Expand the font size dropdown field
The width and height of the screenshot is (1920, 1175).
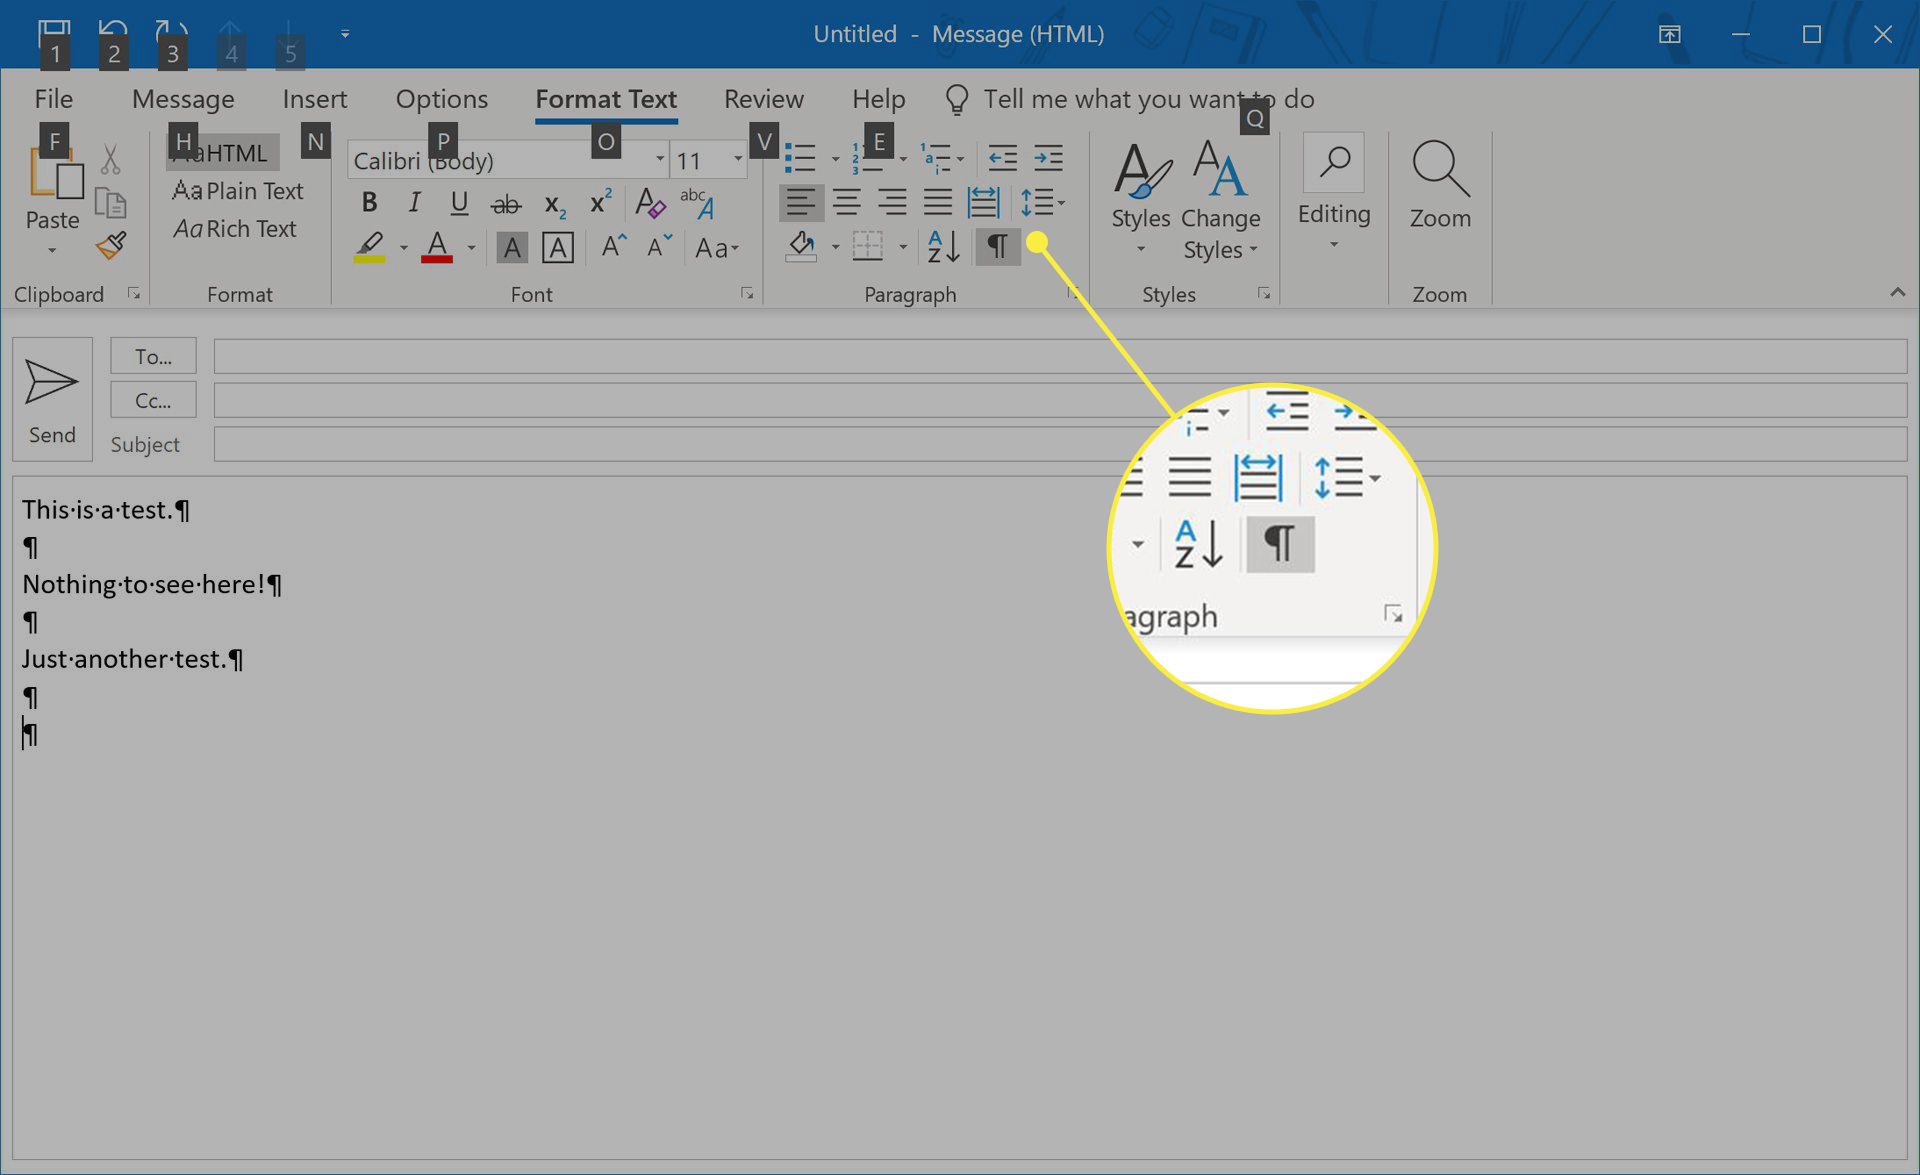coord(736,160)
